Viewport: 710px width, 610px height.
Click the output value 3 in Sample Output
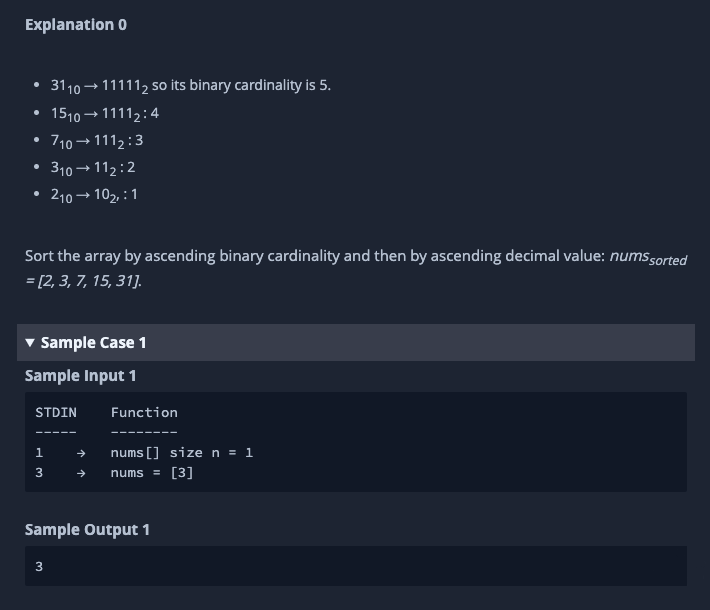pos(39,566)
